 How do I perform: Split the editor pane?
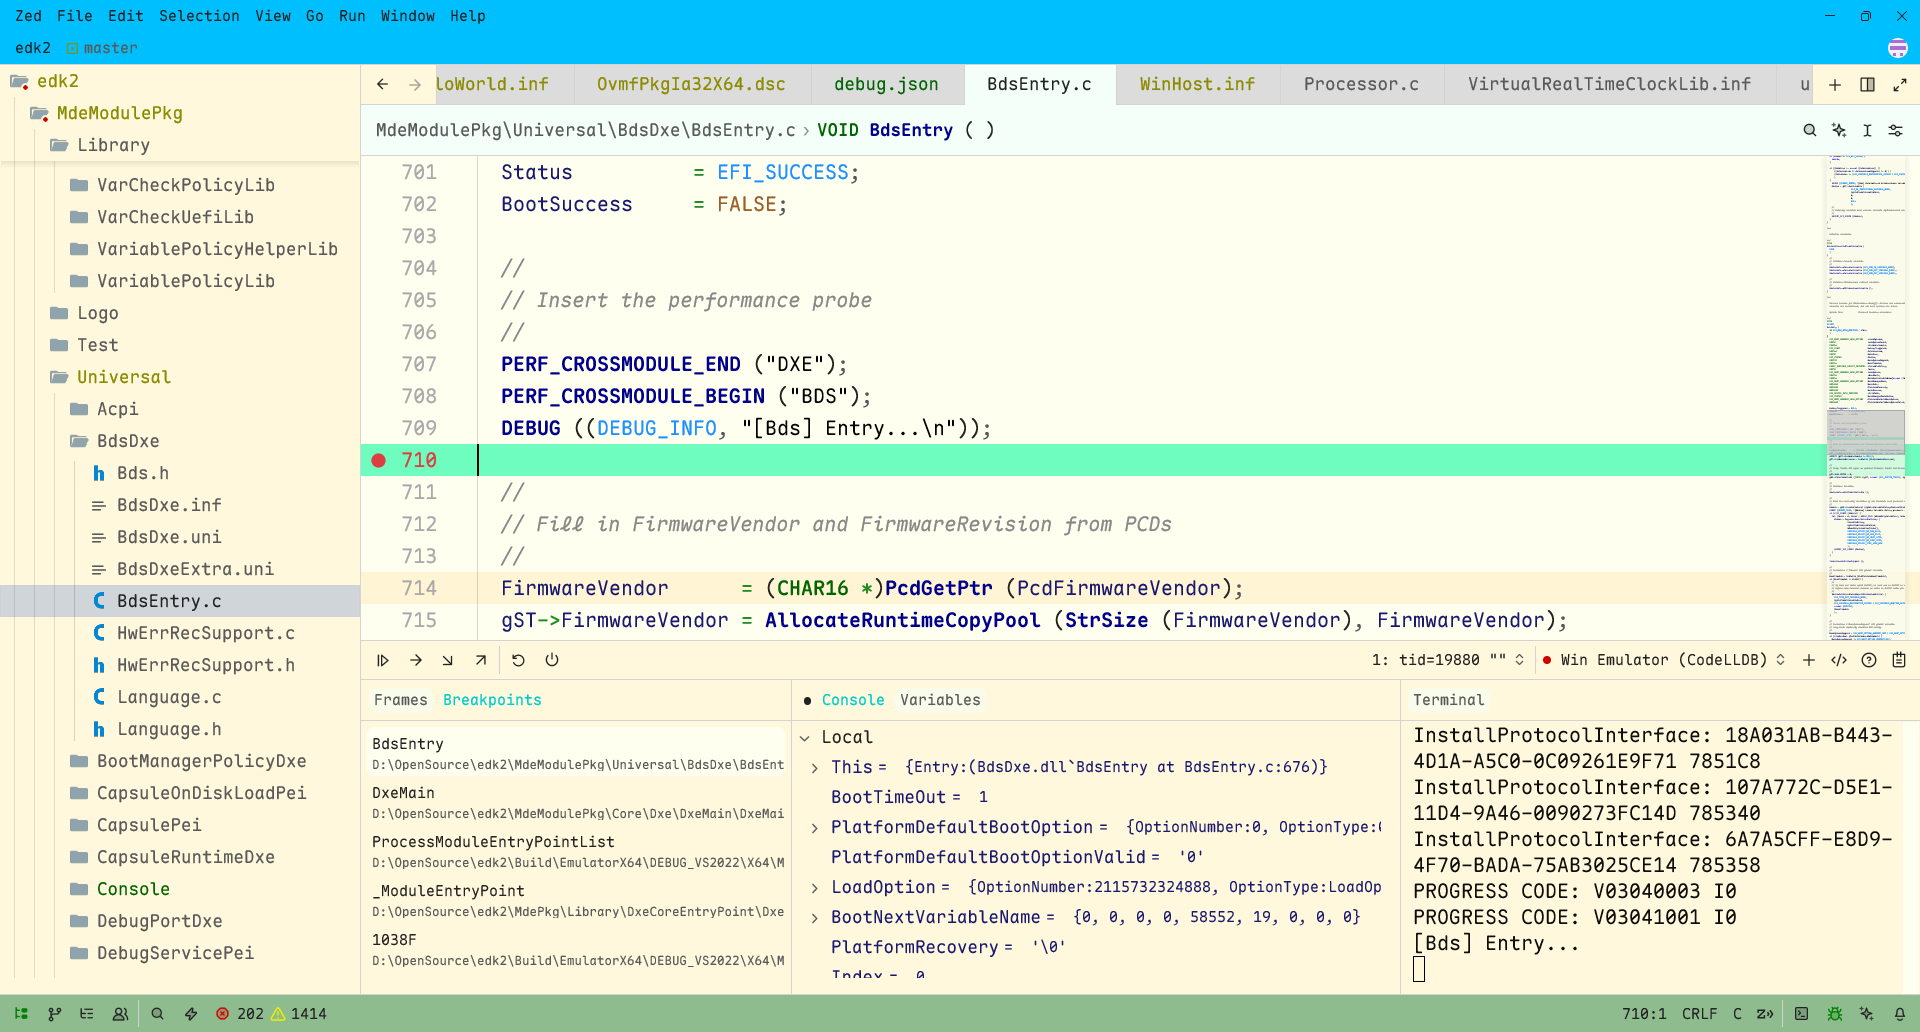pos(1867,85)
